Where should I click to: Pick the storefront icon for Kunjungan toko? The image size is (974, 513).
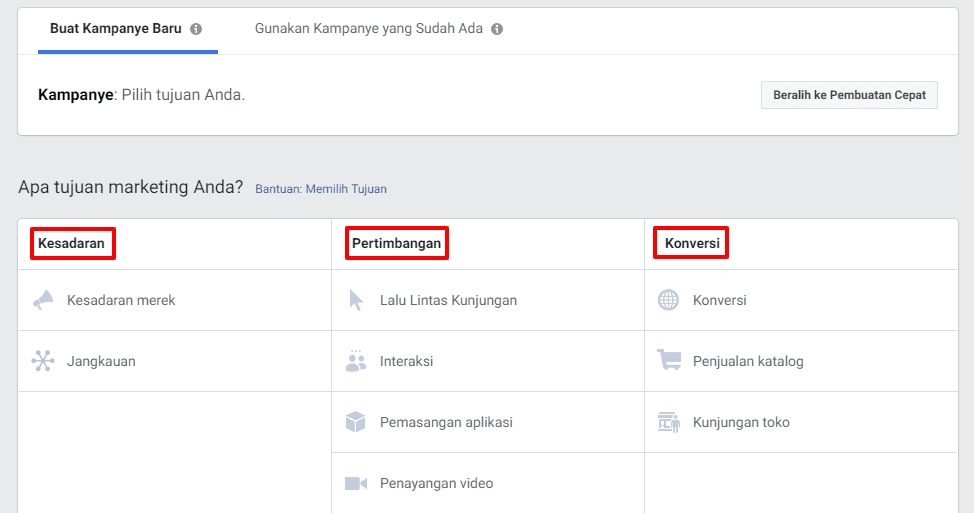point(668,422)
